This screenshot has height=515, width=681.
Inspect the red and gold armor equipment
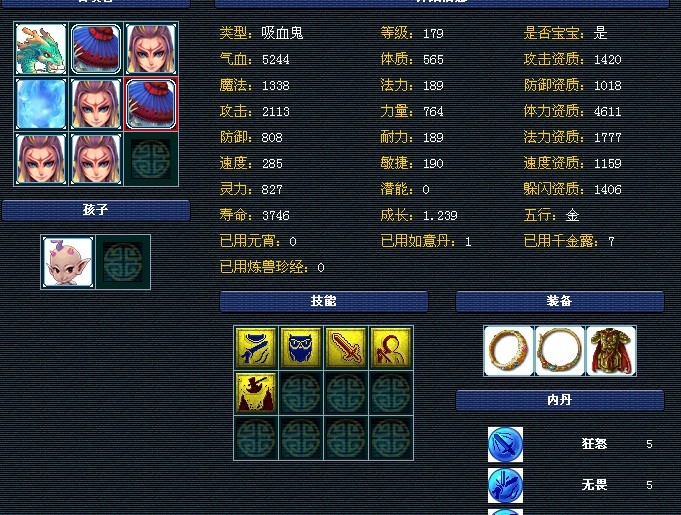click(611, 351)
